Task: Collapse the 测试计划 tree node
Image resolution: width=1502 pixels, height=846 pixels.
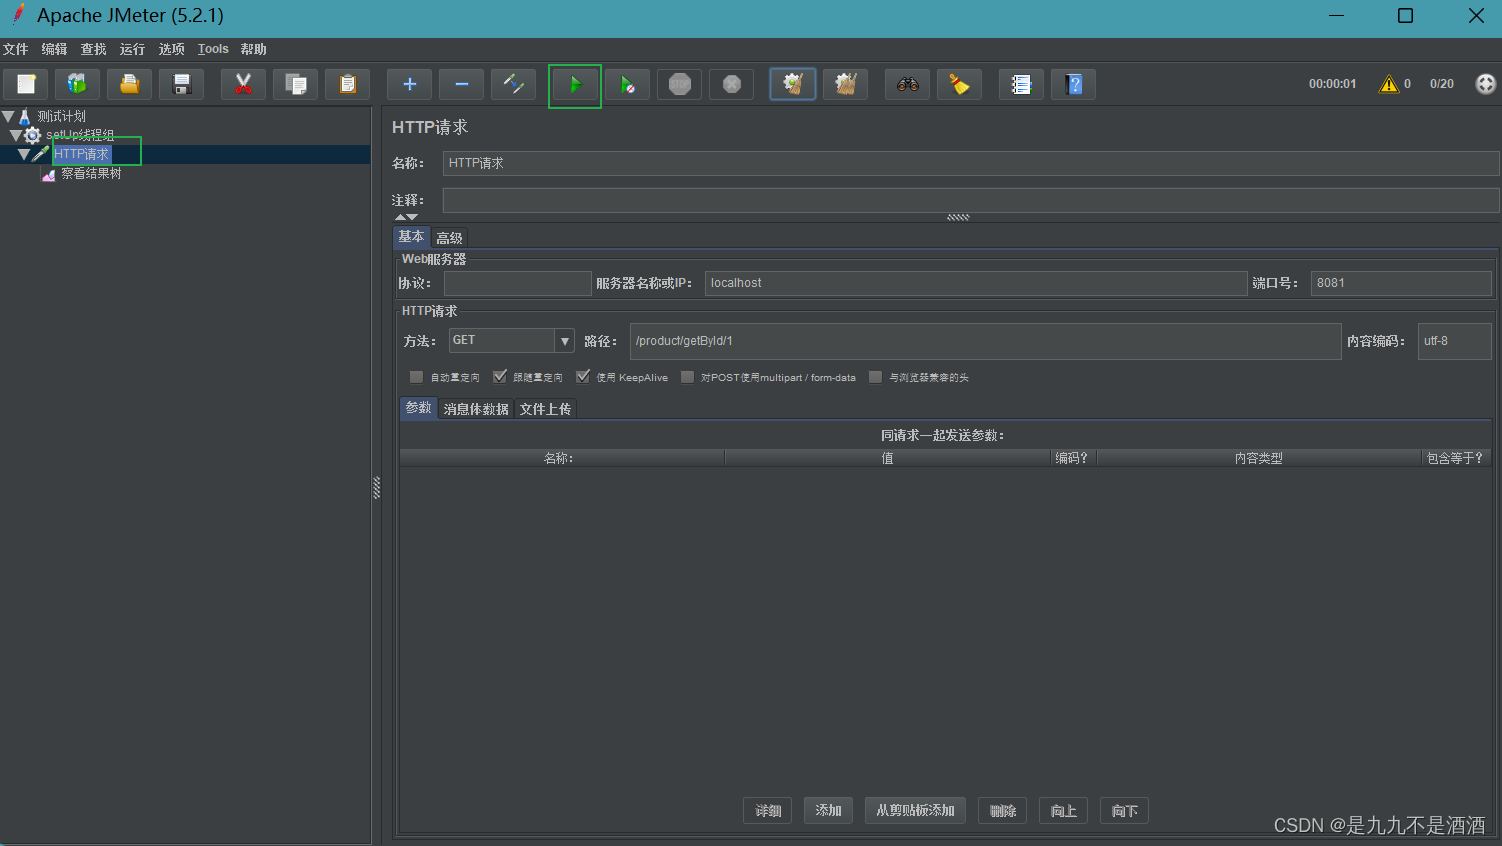Action: 9,116
